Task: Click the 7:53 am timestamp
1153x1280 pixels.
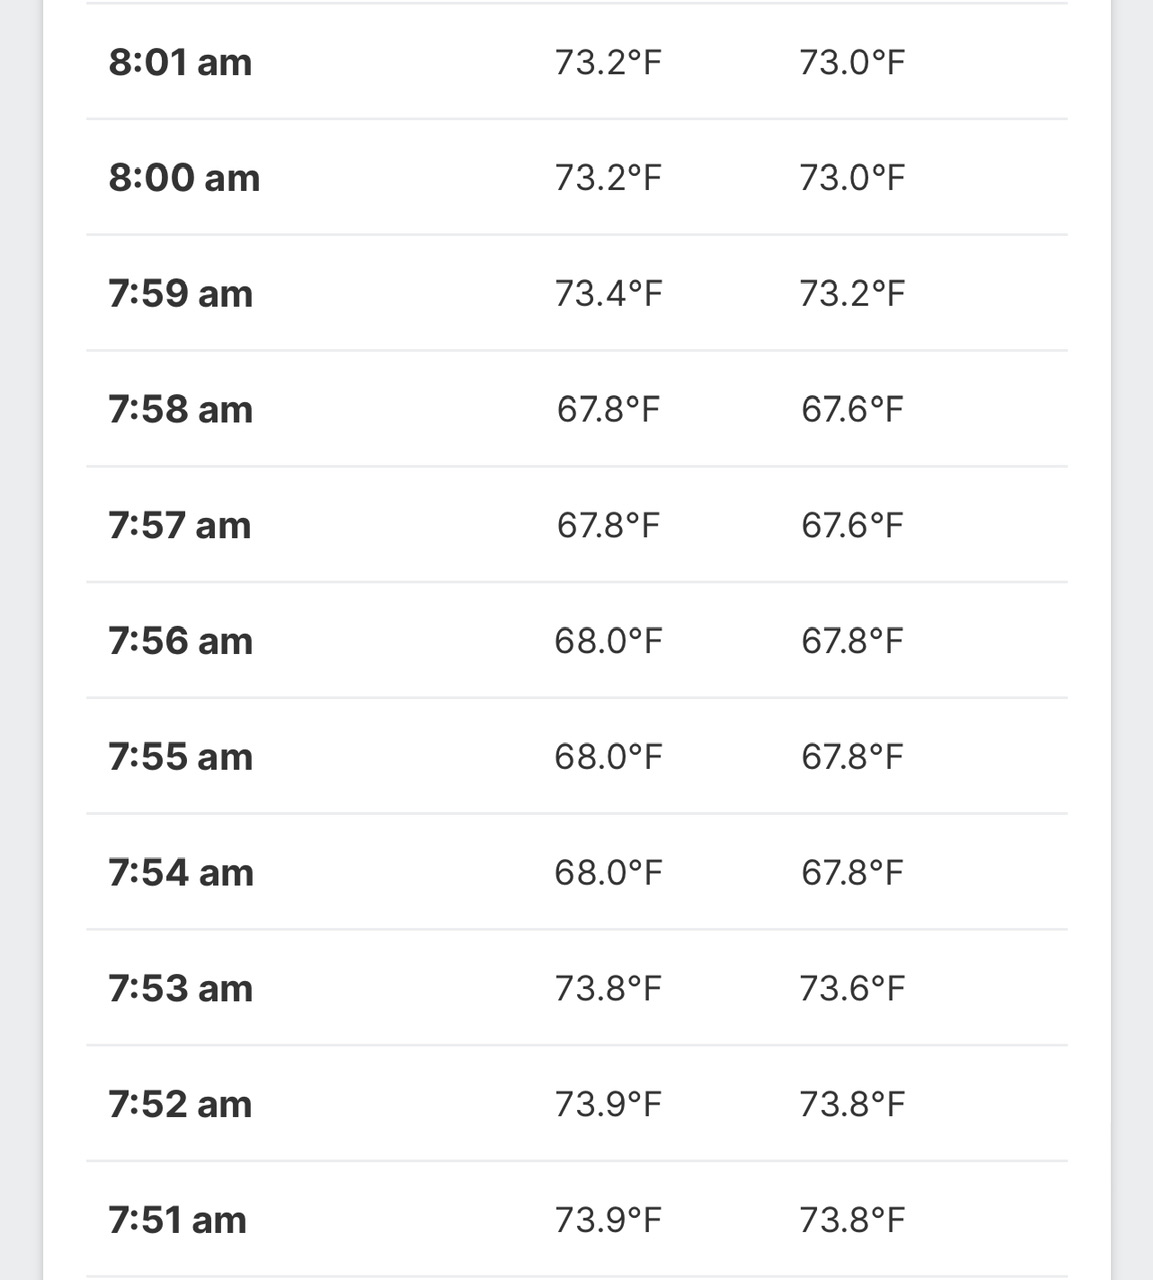Action: 180,989
